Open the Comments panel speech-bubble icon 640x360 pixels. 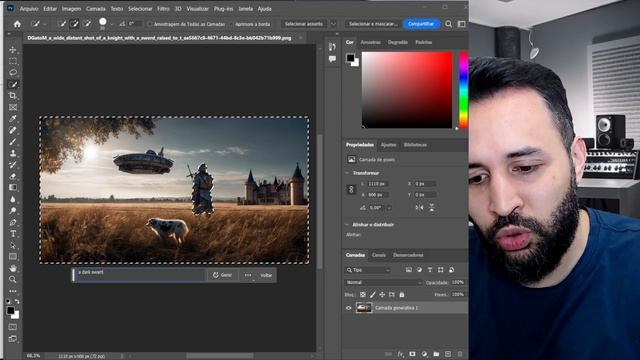(332, 59)
